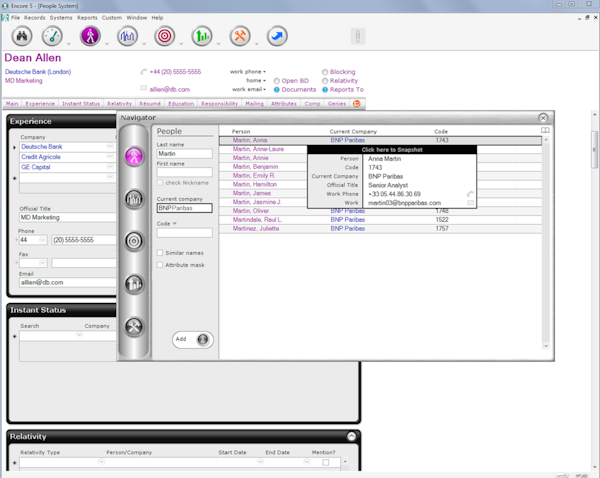
Task: Click the Last name field containing Martin
Action: [184, 153]
